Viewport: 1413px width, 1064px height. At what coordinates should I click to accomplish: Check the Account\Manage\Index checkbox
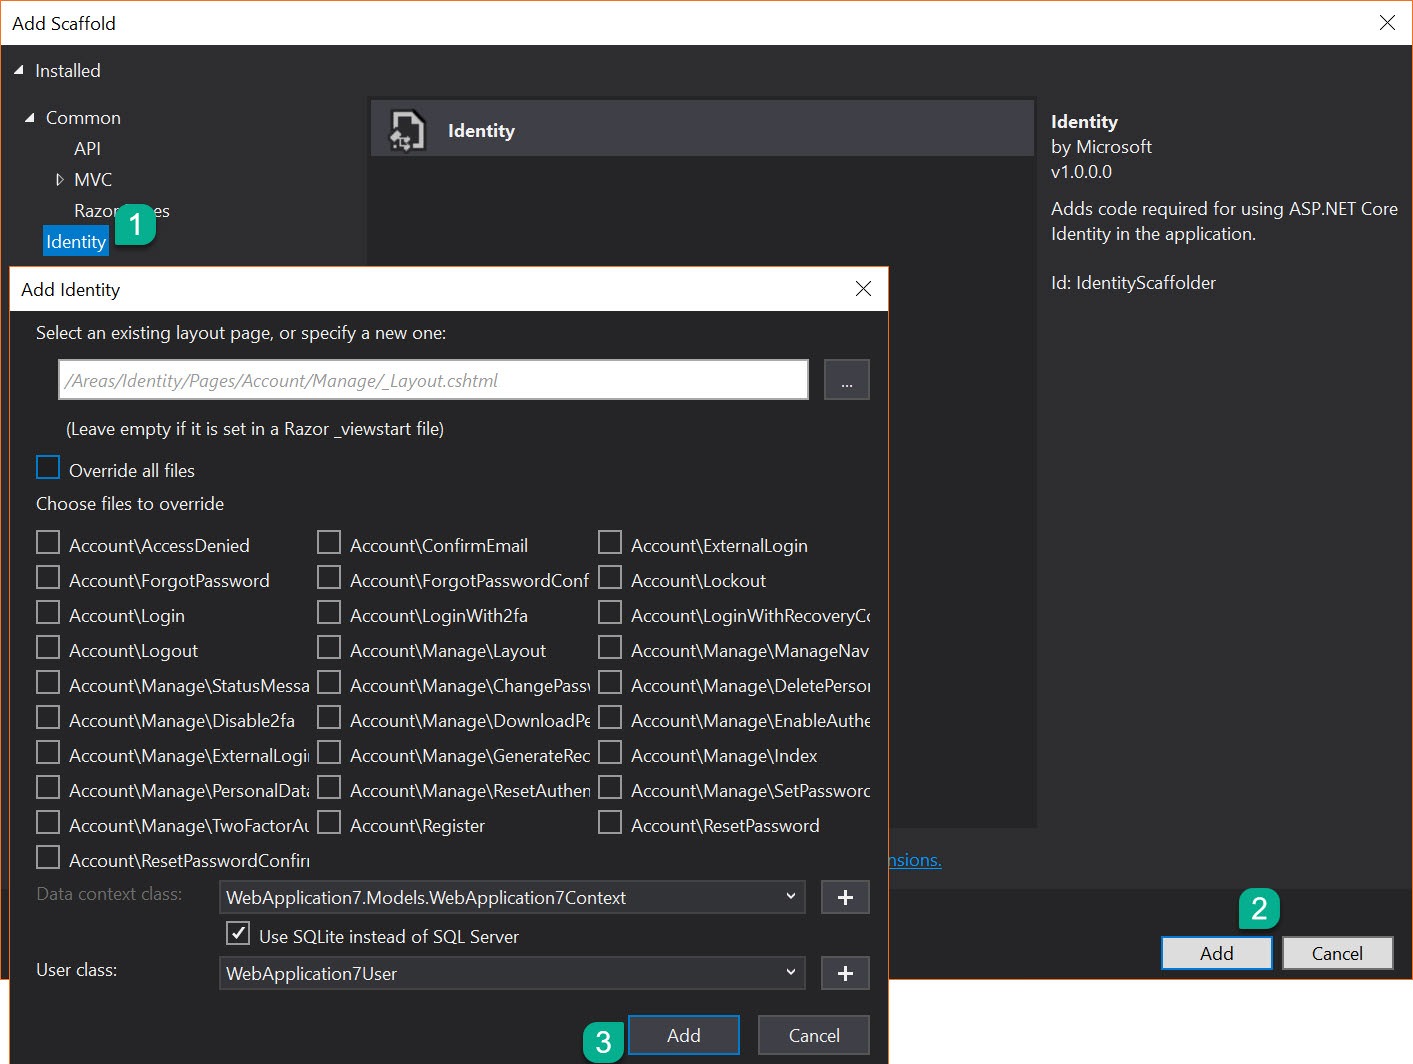(x=610, y=753)
